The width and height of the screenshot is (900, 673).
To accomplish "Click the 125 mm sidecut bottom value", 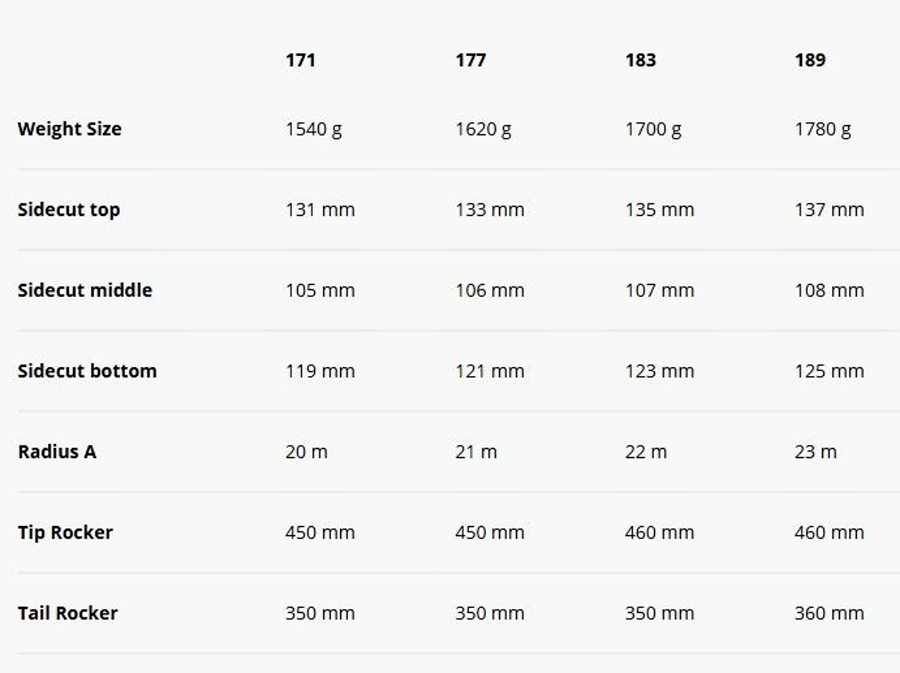I will tap(829, 371).
